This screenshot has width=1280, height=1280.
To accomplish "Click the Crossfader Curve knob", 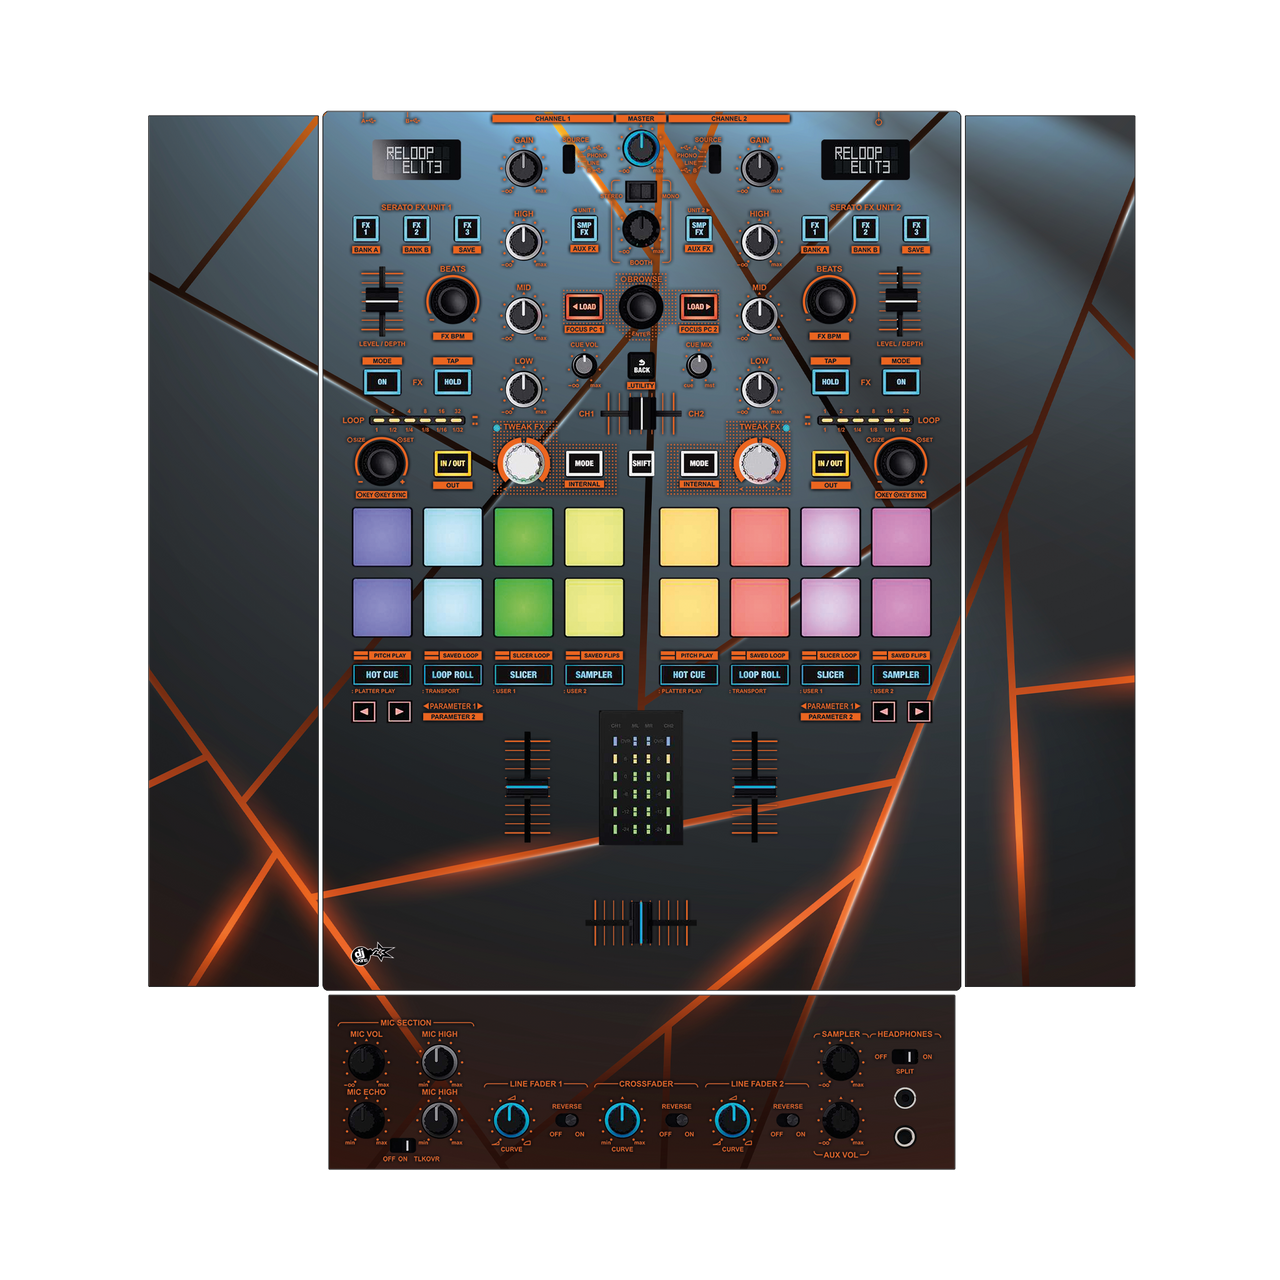I will point(622,1120).
